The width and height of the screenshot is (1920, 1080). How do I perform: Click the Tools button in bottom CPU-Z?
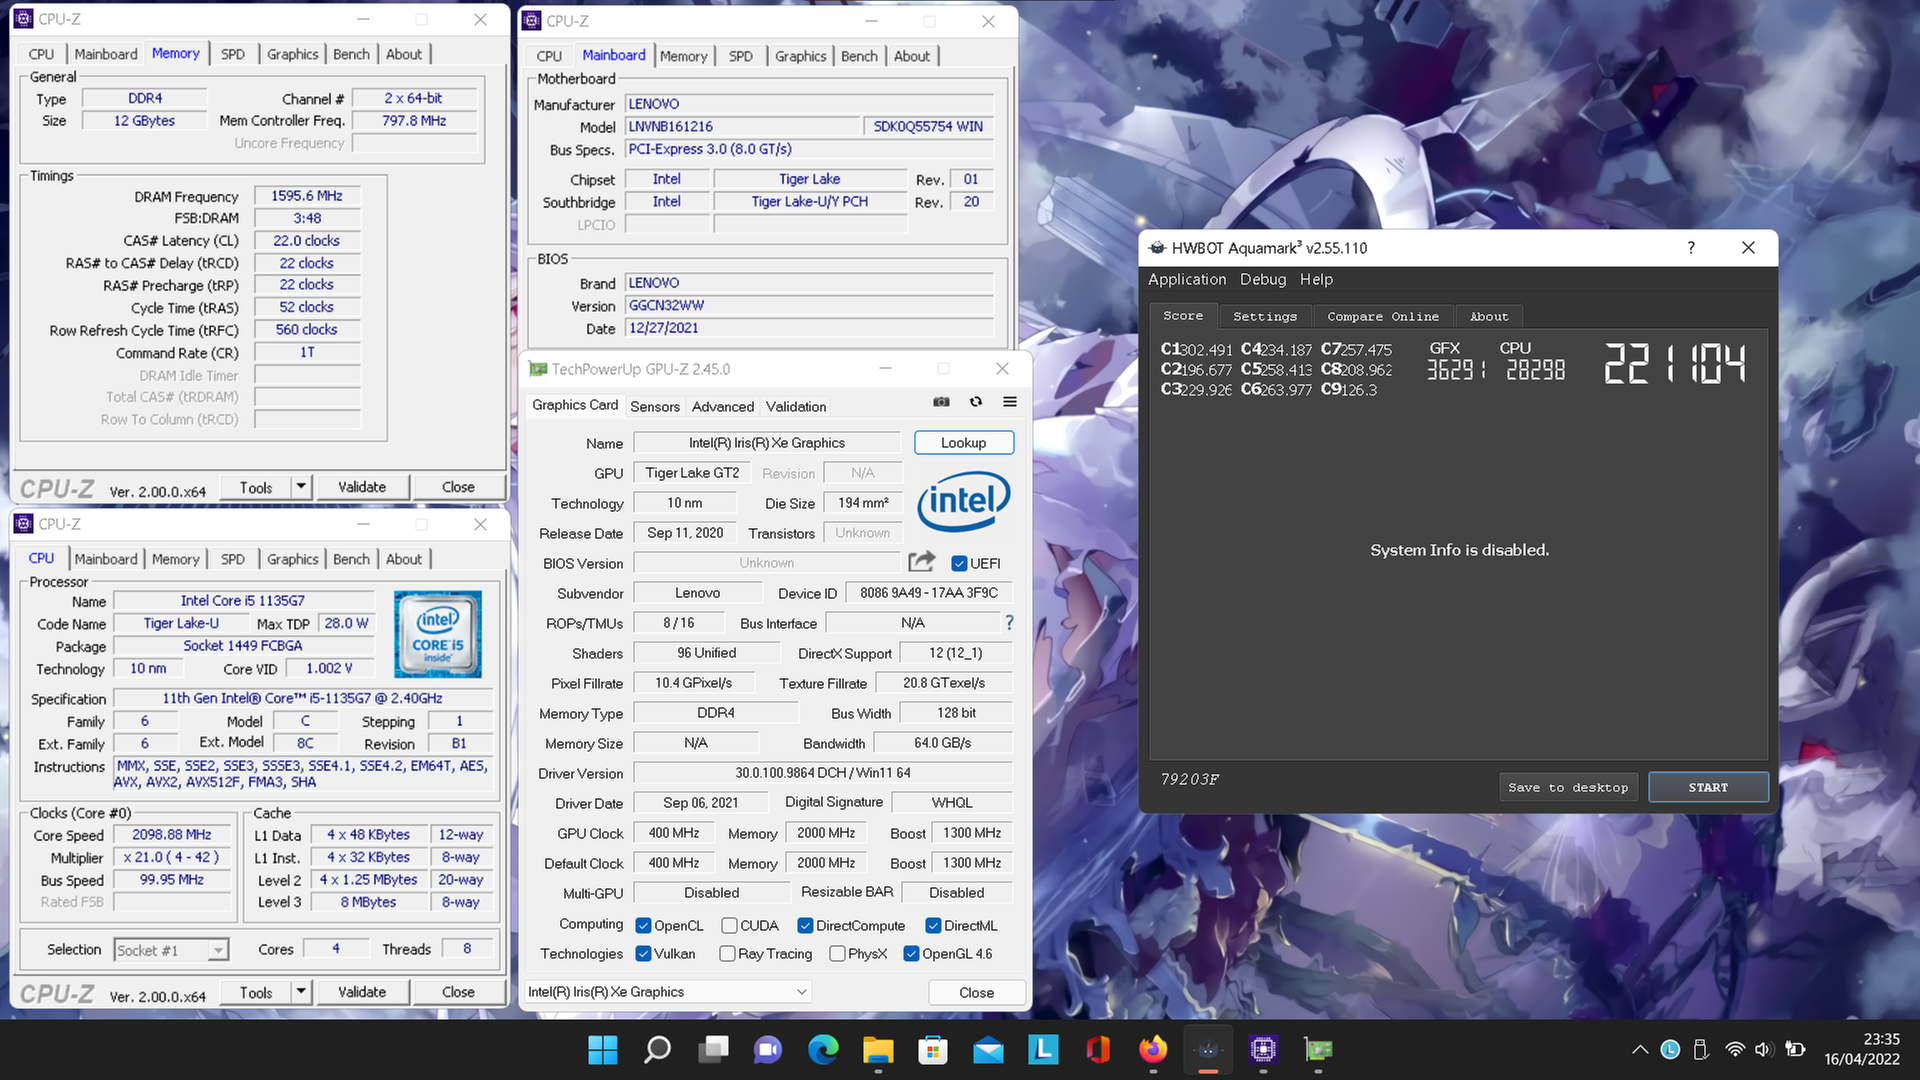tap(256, 992)
